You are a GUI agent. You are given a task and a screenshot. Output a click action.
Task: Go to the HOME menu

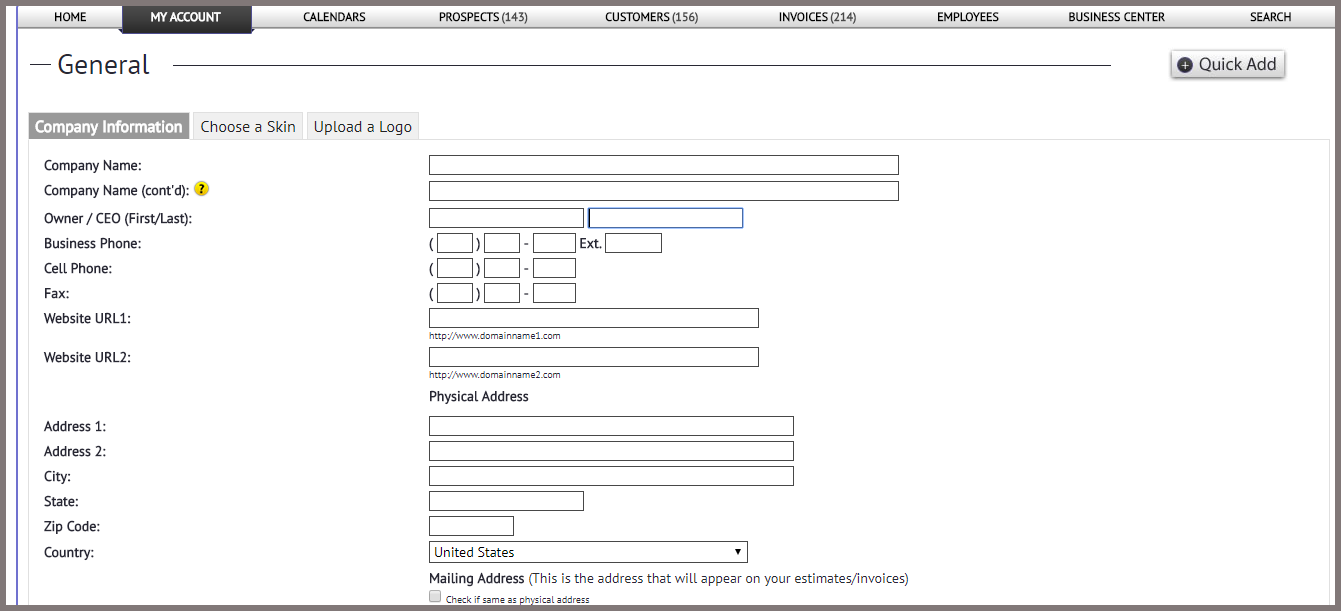pyautogui.click(x=70, y=17)
